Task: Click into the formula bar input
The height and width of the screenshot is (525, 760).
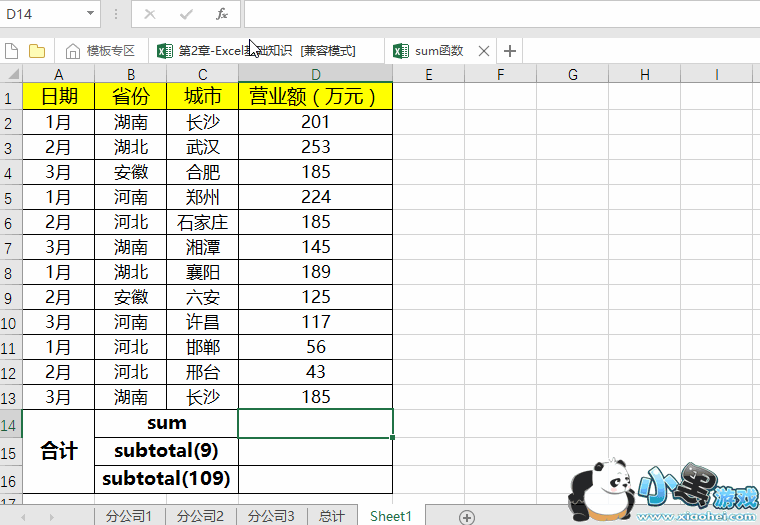Action: click(x=502, y=14)
